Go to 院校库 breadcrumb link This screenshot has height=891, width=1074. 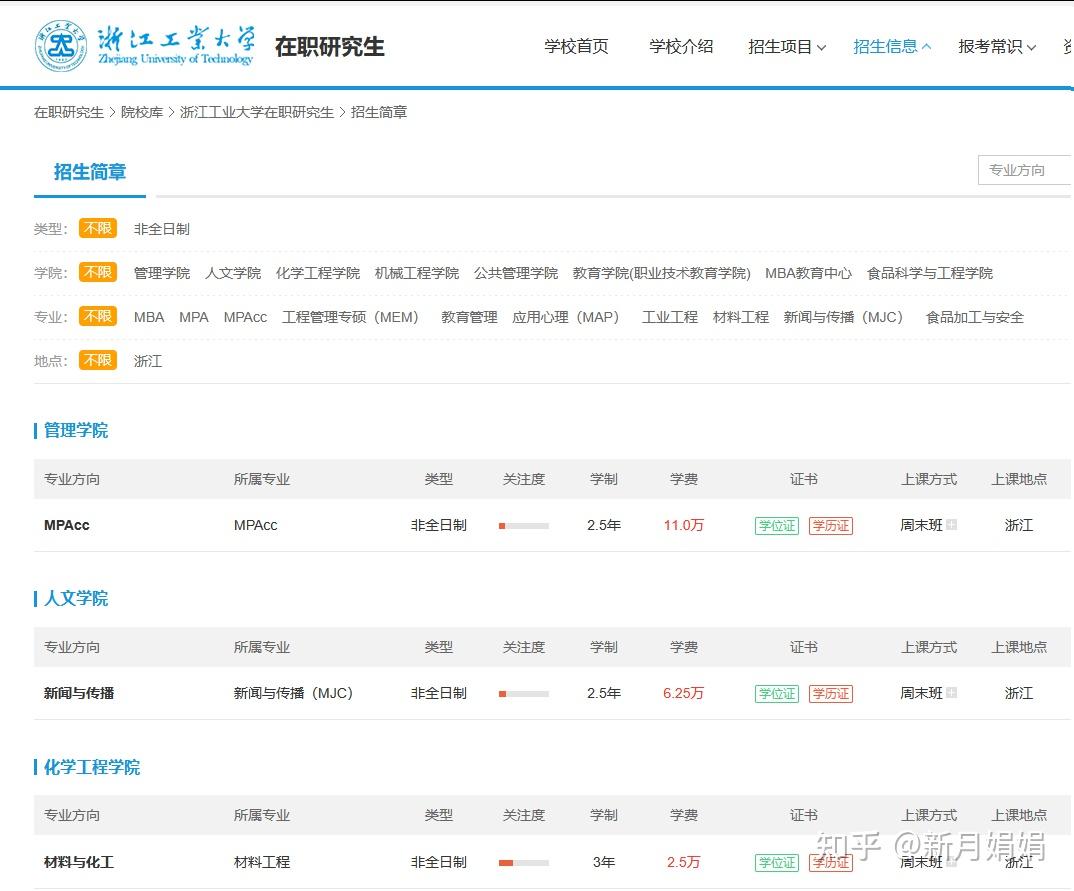coord(142,112)
